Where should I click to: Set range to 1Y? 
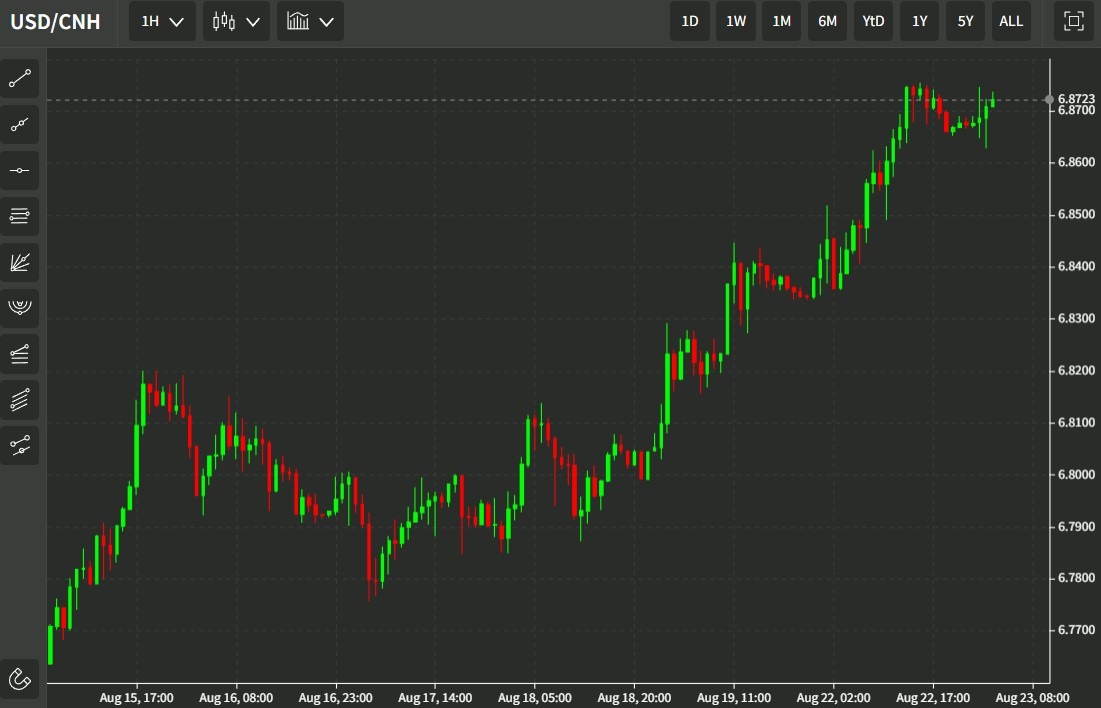tap(920, 21)
